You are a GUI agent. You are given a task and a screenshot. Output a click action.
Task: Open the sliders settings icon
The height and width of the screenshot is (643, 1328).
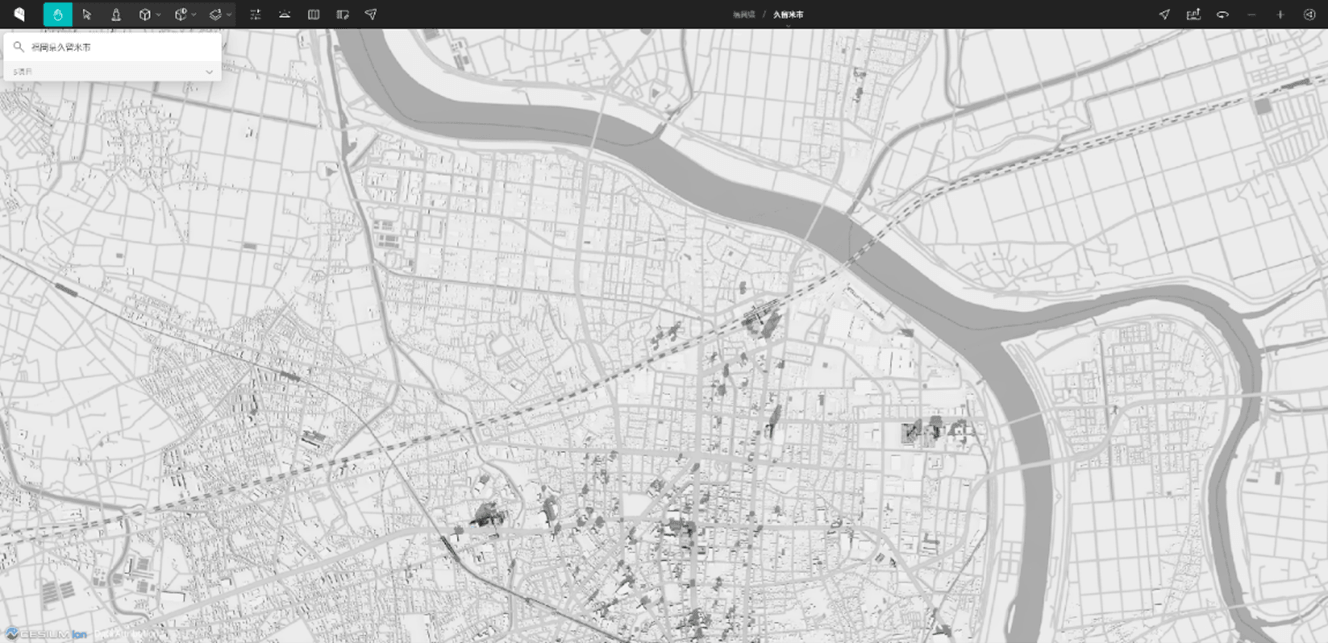pyautogui.click(x=255, y=15)
